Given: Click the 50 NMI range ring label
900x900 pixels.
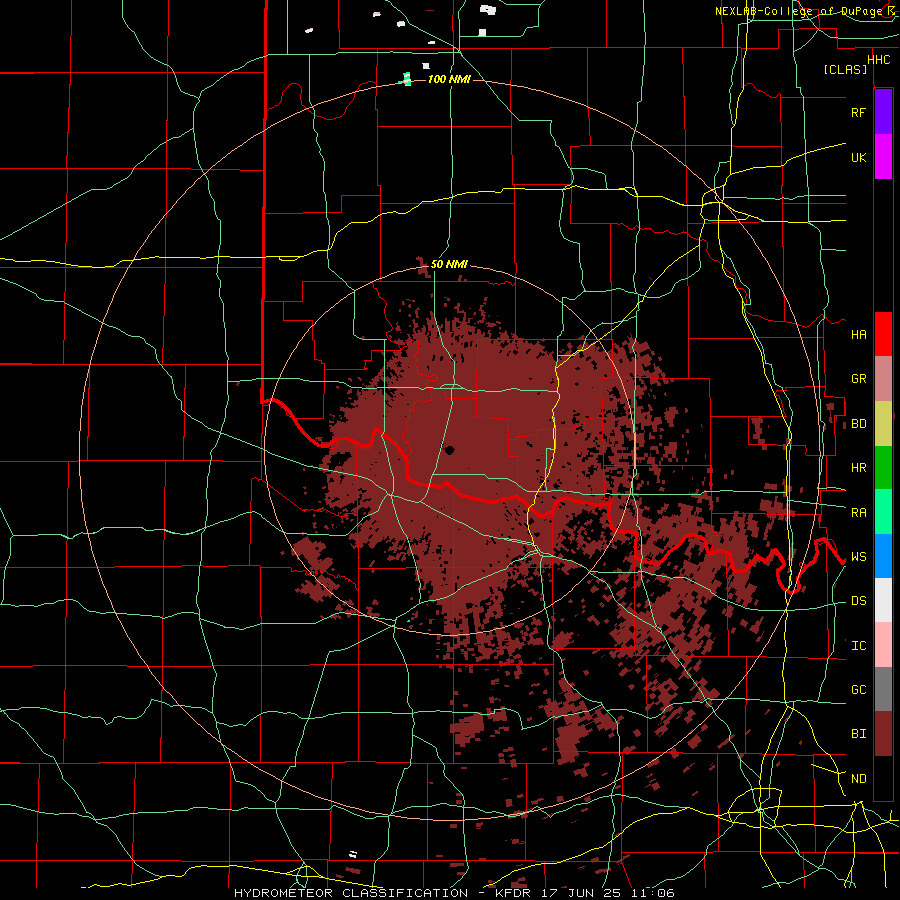Looking at the screenshot, I should click(x=449, y=264).
